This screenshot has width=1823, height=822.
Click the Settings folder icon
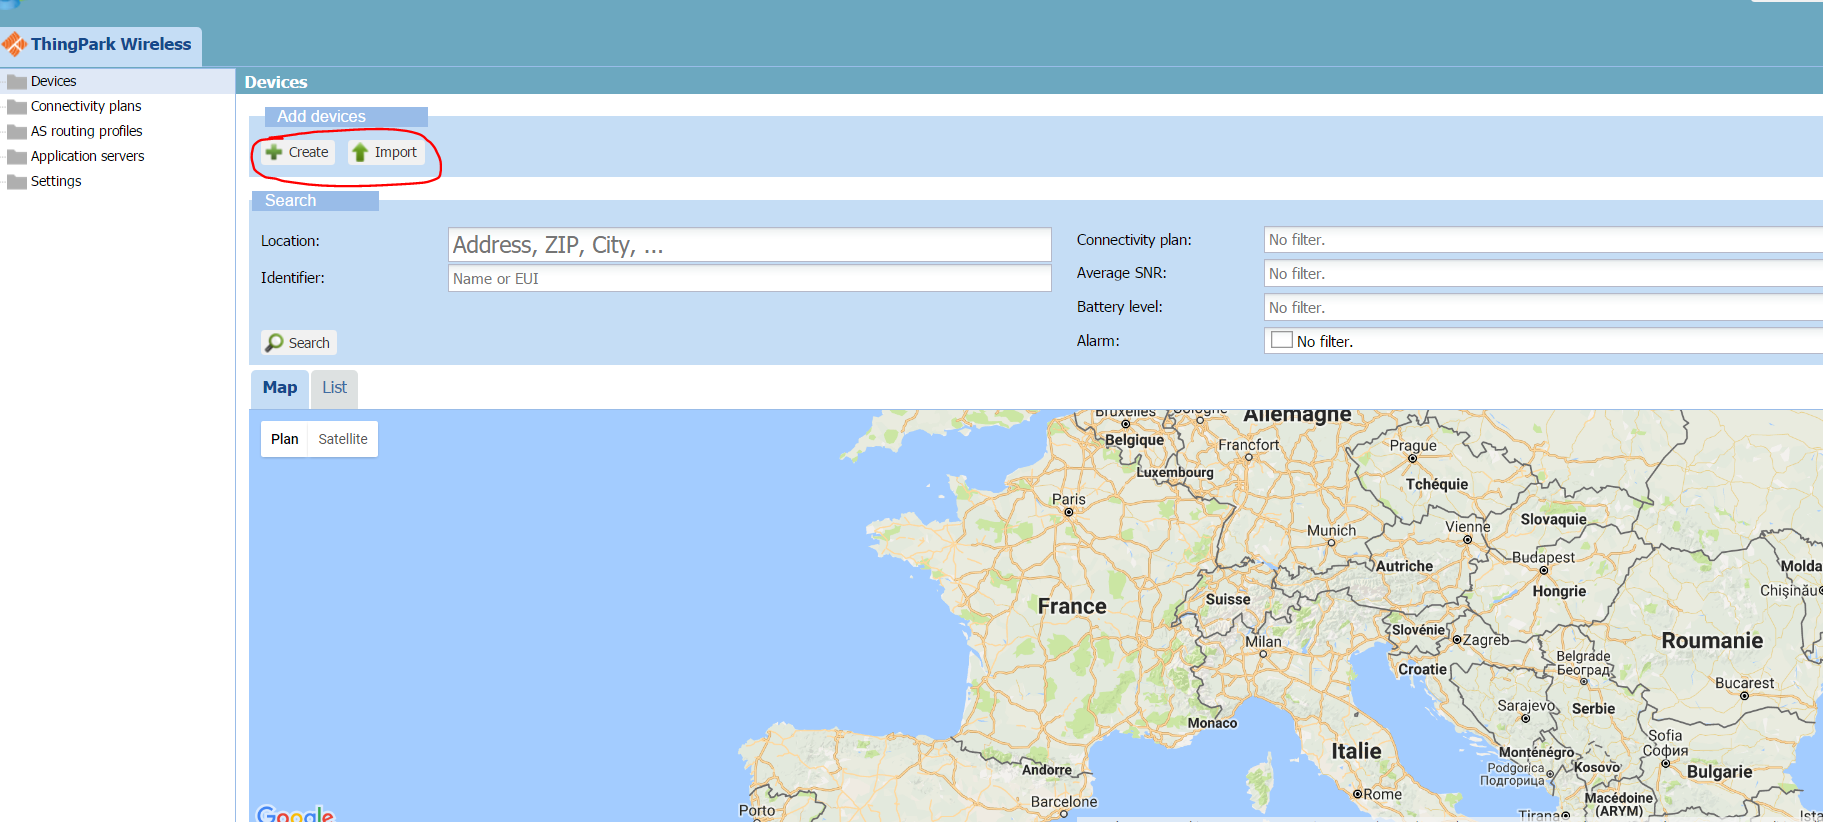[x=17, y=181]
